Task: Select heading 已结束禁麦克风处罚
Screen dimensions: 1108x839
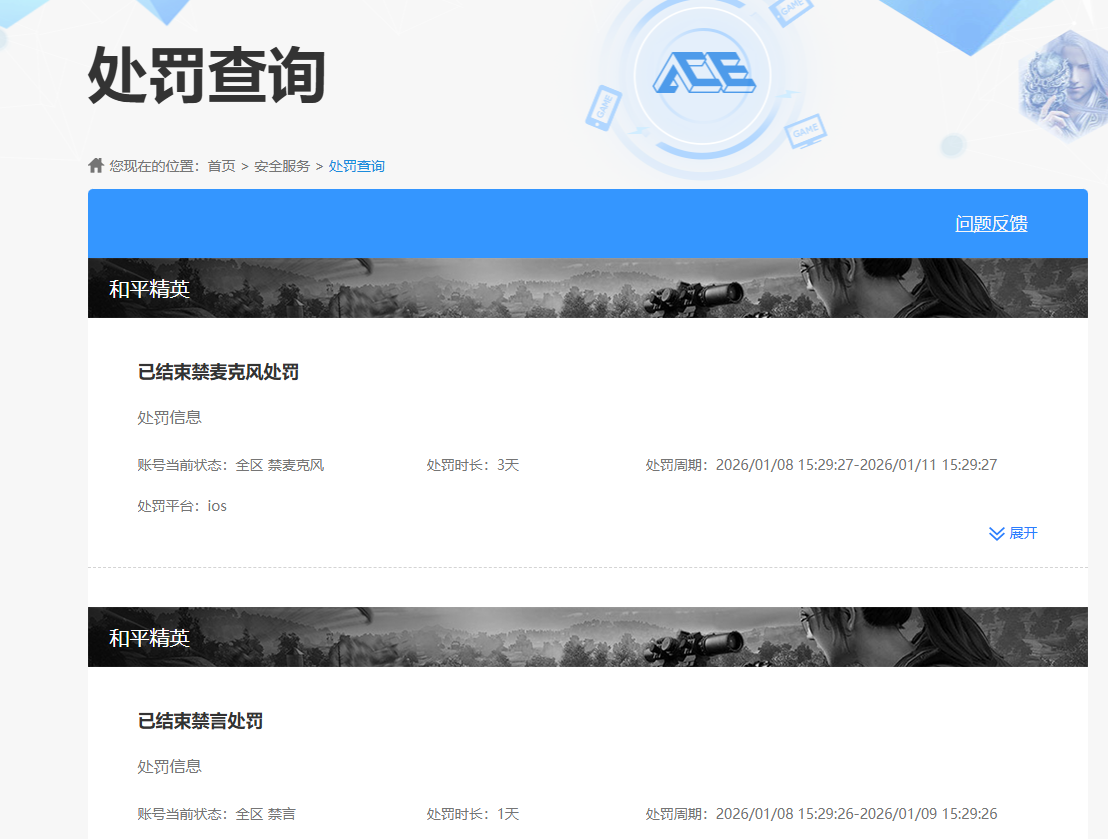Action: (218, 372)
